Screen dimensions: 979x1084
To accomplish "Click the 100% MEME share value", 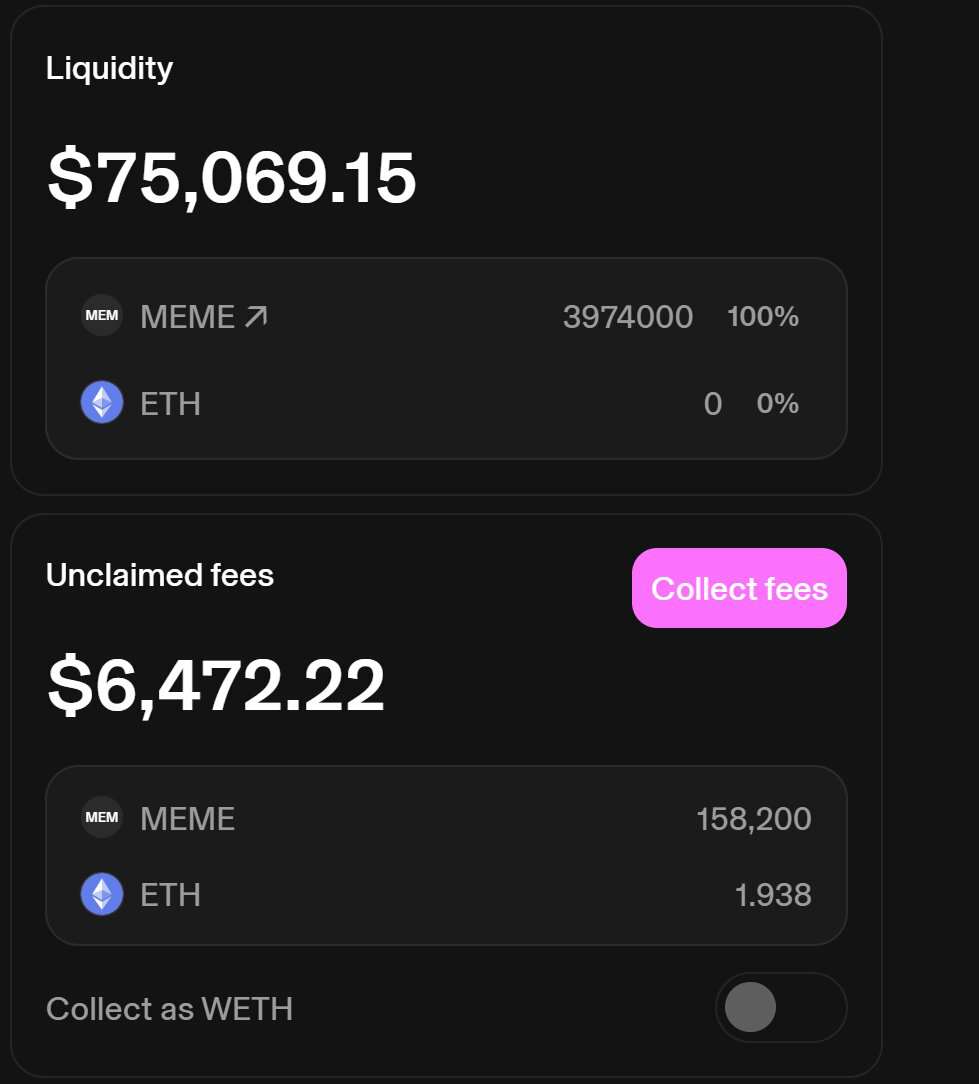I will pos(763,317).
